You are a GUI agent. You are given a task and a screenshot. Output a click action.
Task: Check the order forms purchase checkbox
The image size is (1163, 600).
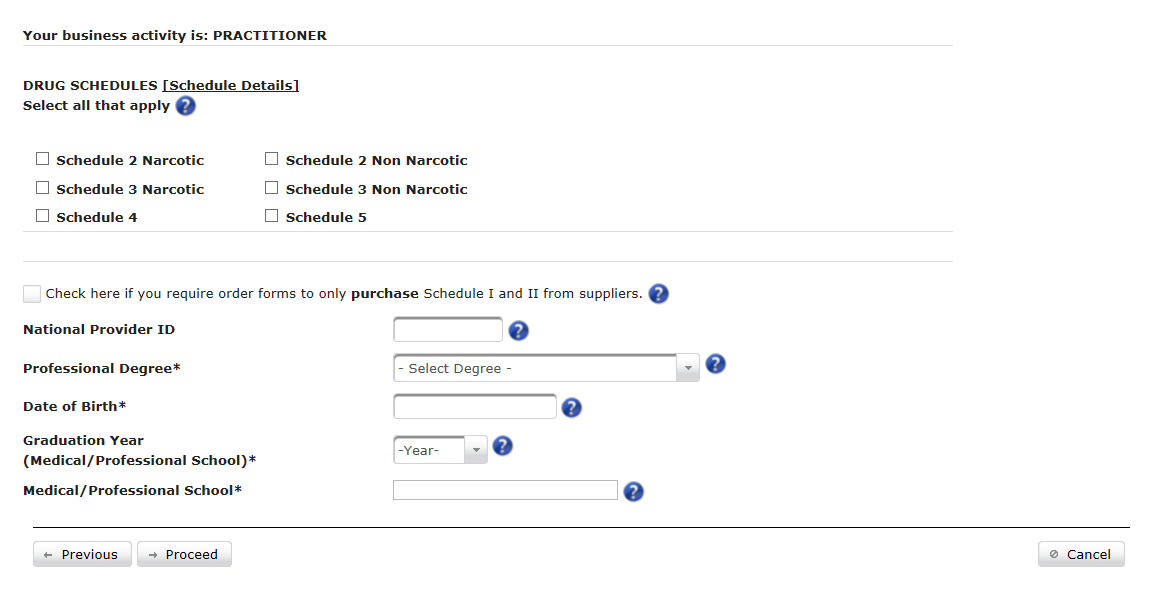[x=32, y=294]
